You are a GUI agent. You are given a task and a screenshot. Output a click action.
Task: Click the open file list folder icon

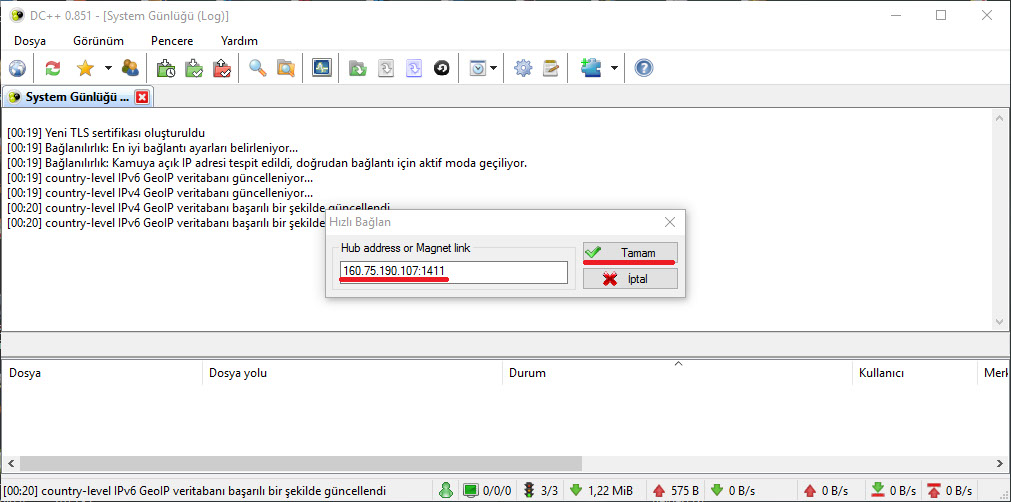[358, 68]
